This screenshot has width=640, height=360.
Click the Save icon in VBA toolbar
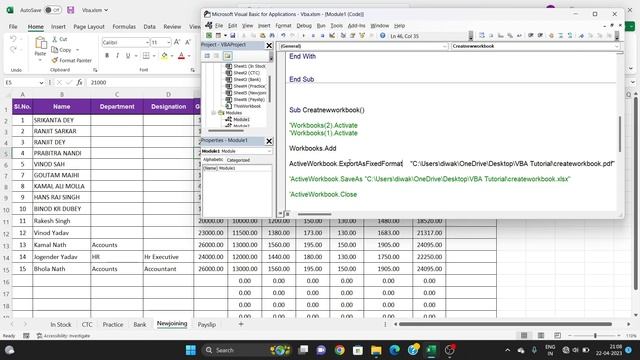[x=233, y=36]
